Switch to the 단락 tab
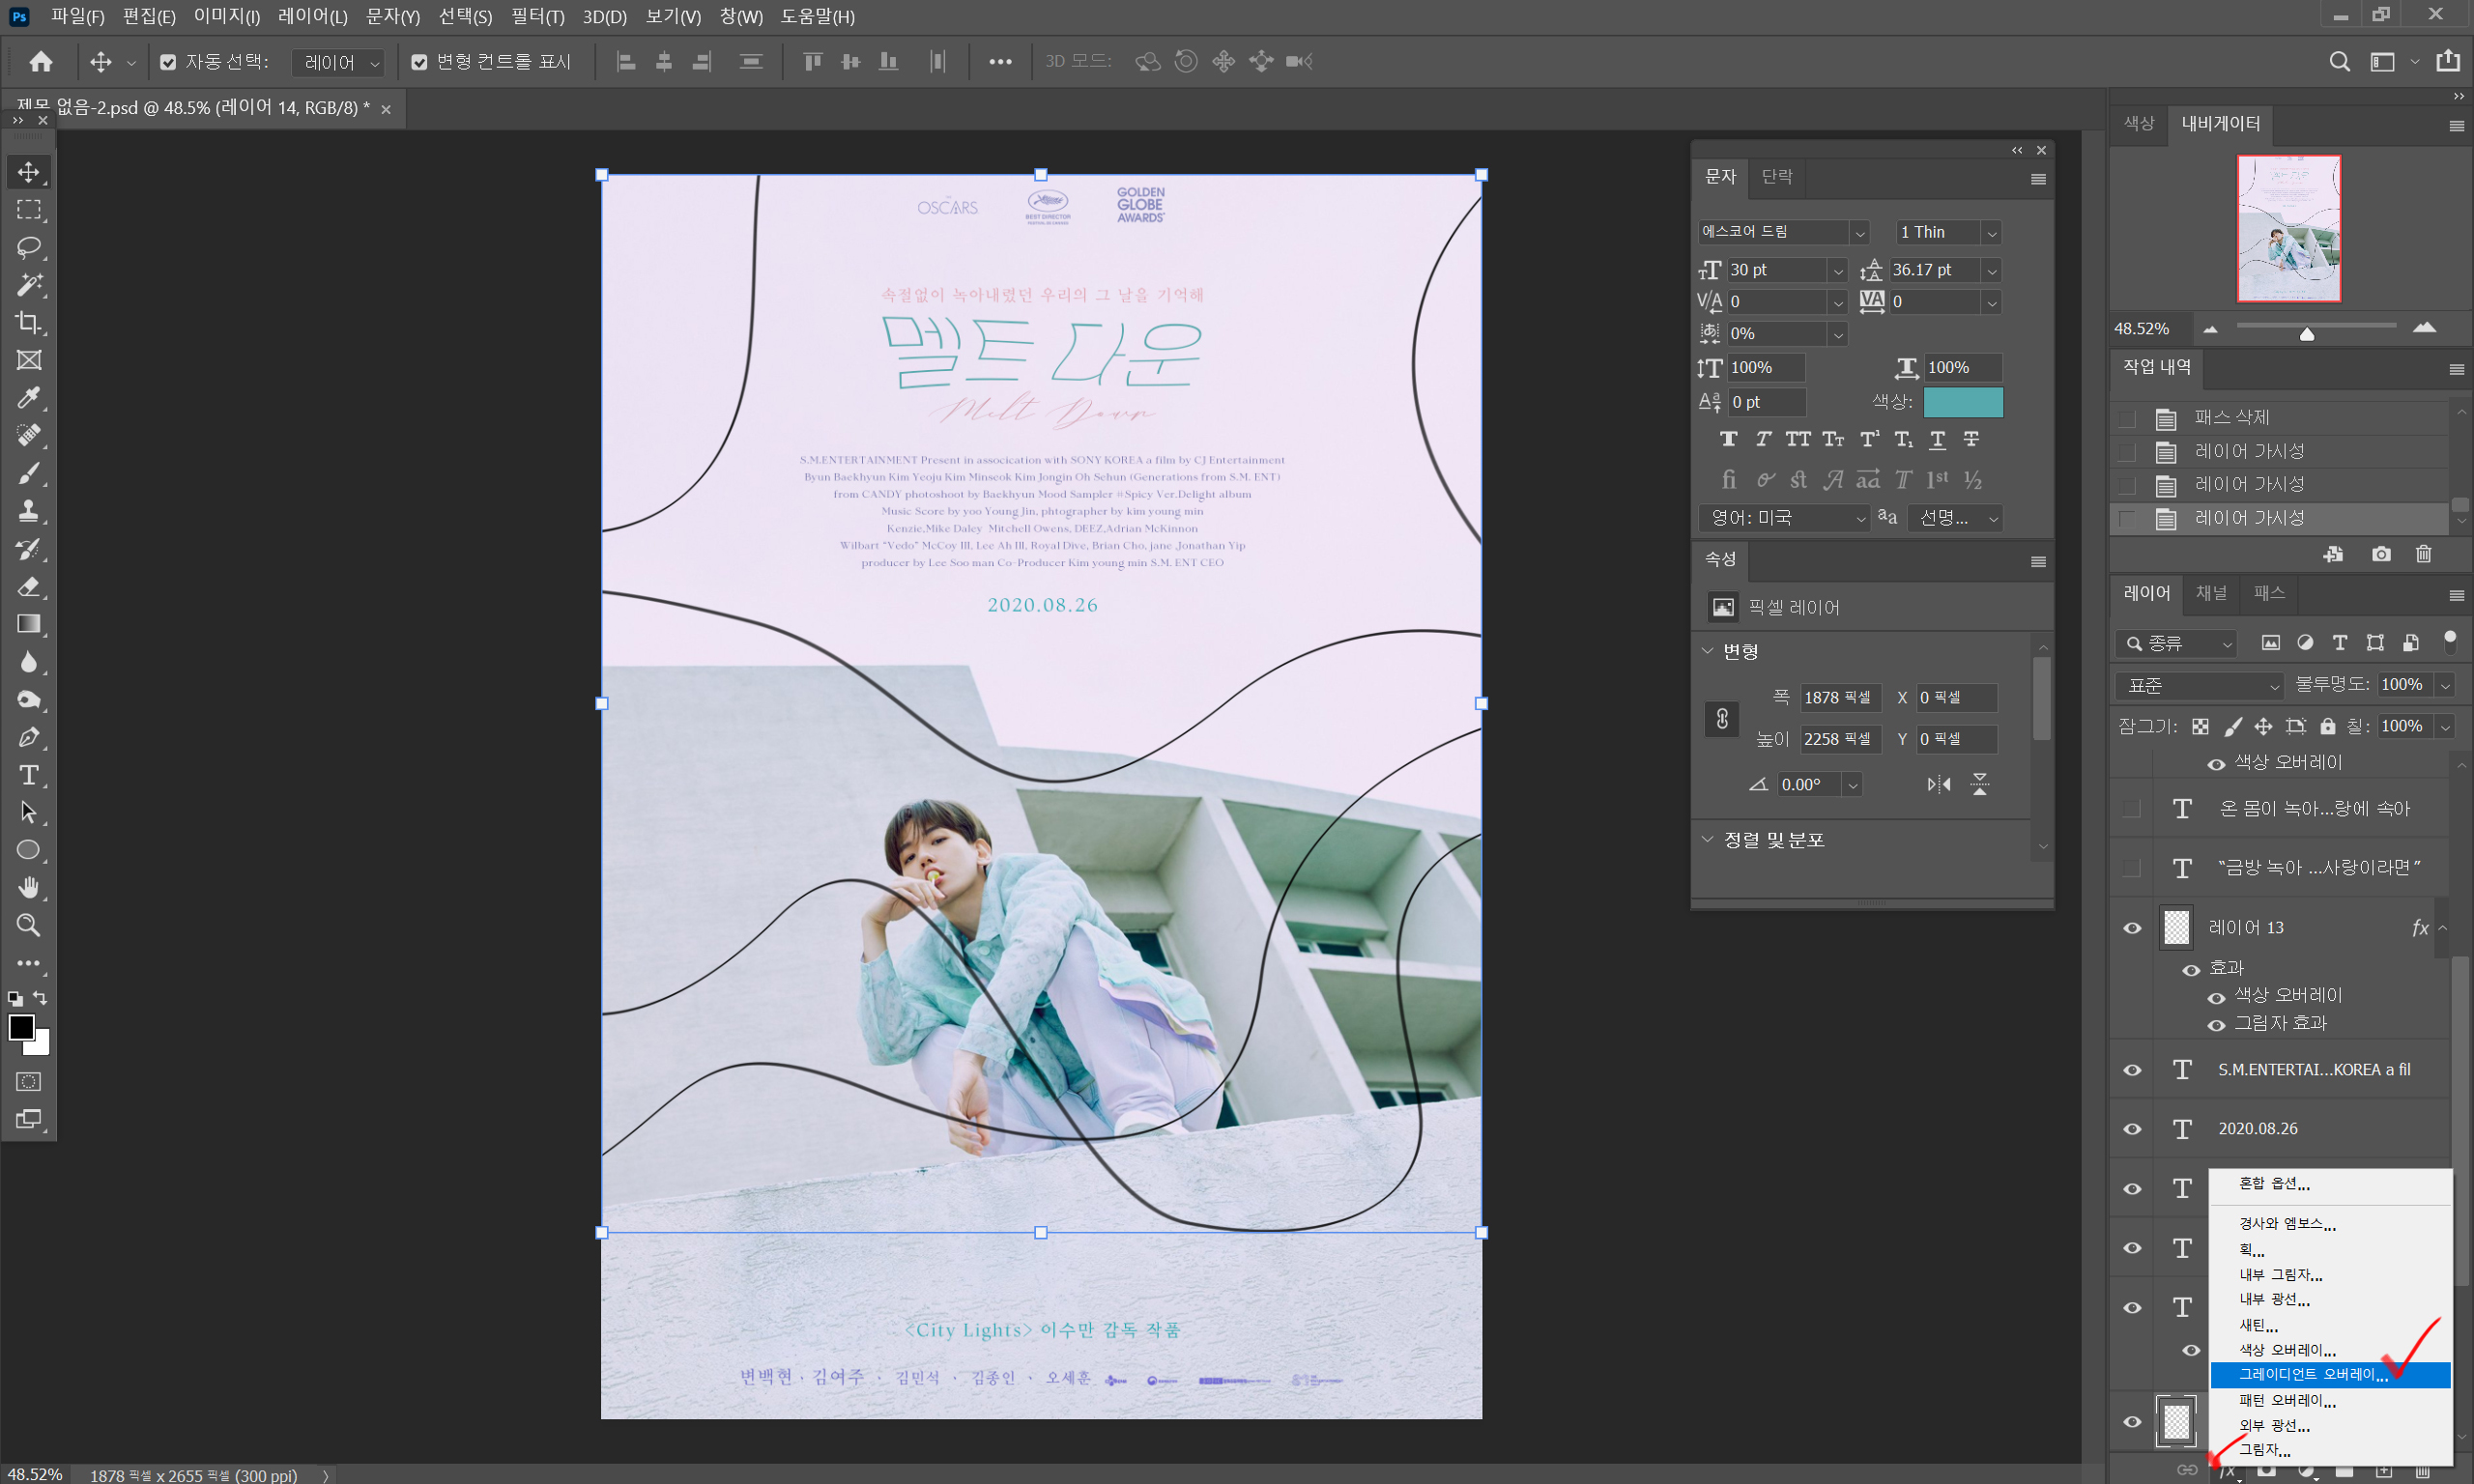The width and height of the screenshot is (2474, 1484). (x=1777, y=176)
